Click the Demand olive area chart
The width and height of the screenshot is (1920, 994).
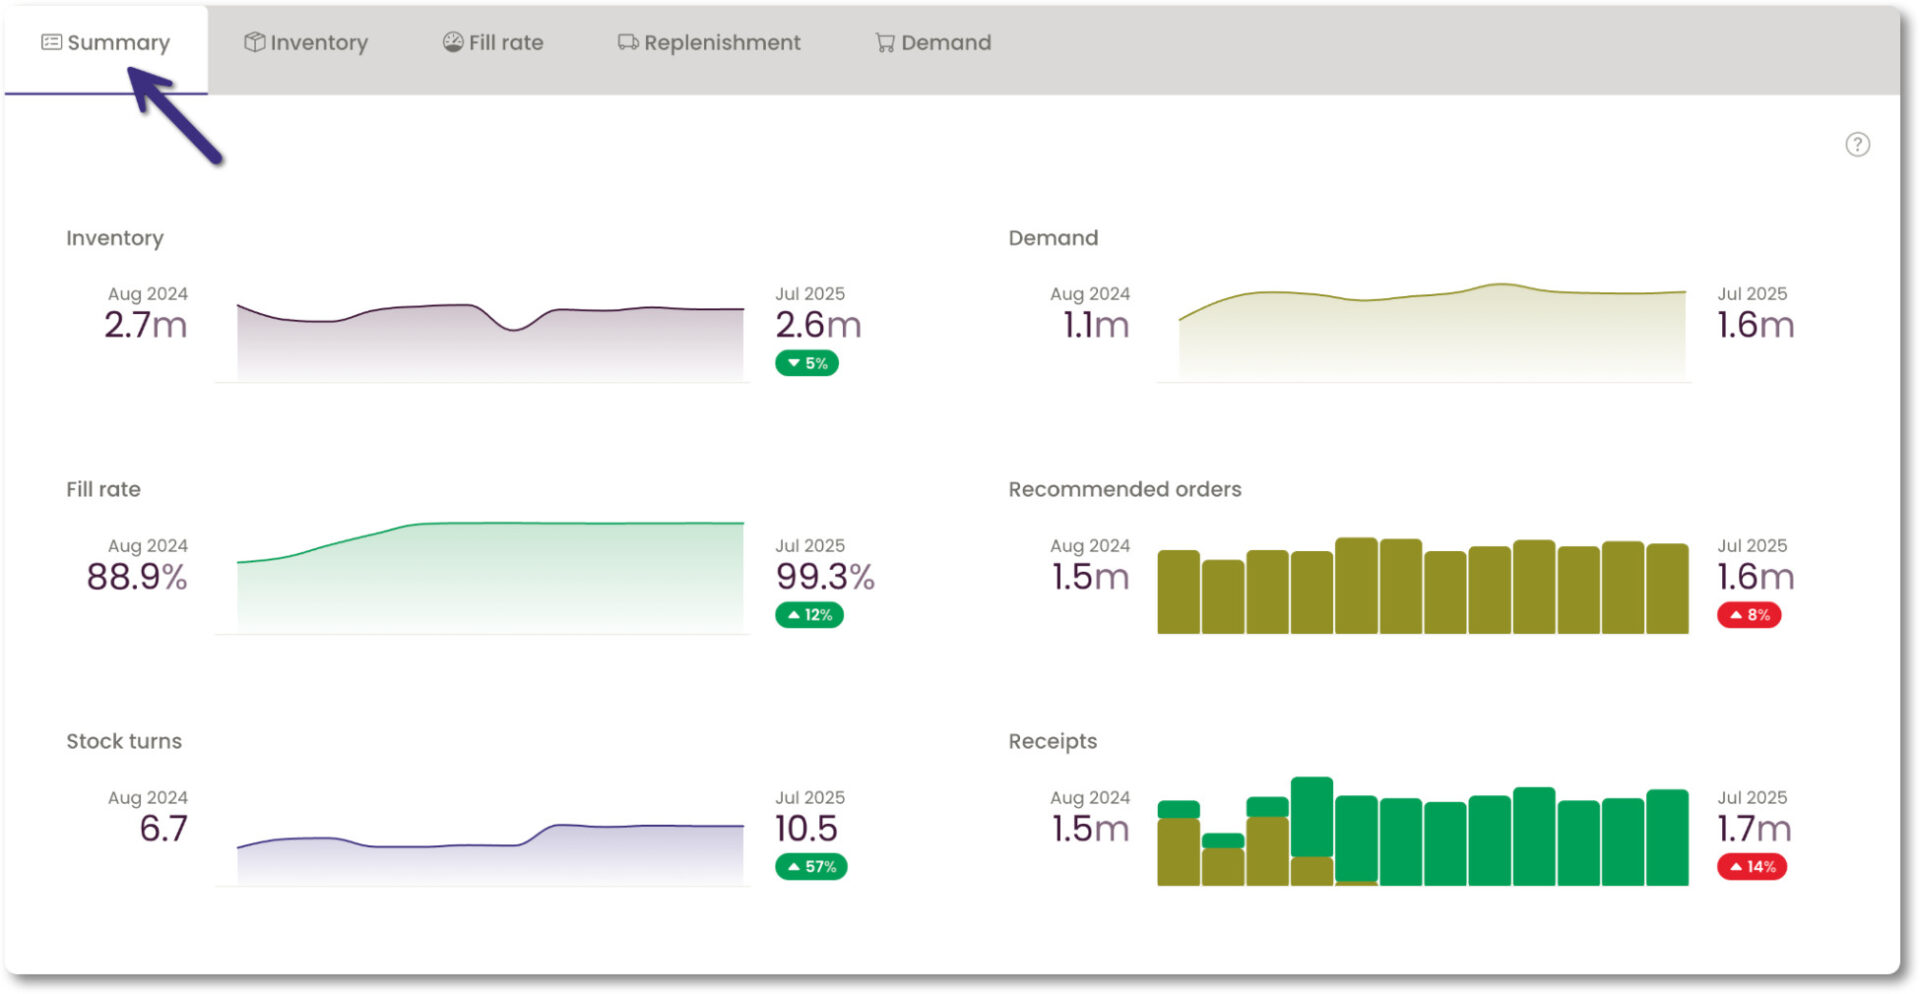[x=1432, y=332]
